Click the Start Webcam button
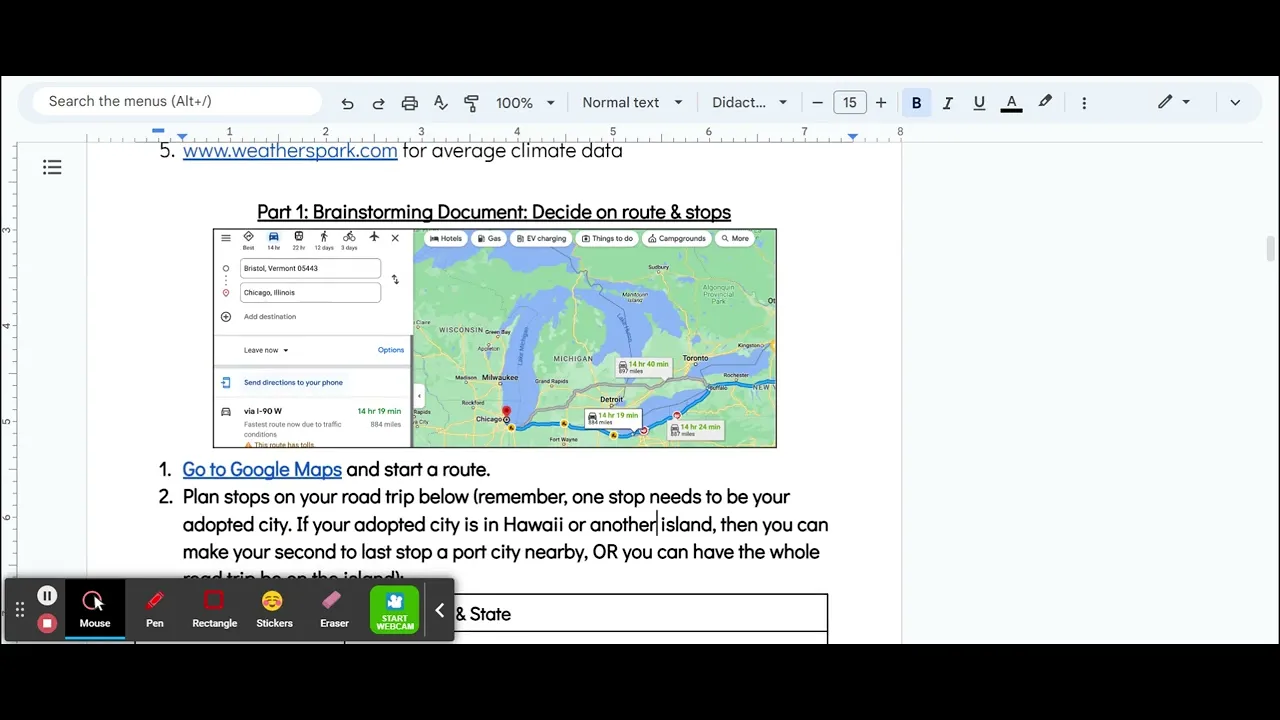1280x720 pixels. (x=395, y=609)
